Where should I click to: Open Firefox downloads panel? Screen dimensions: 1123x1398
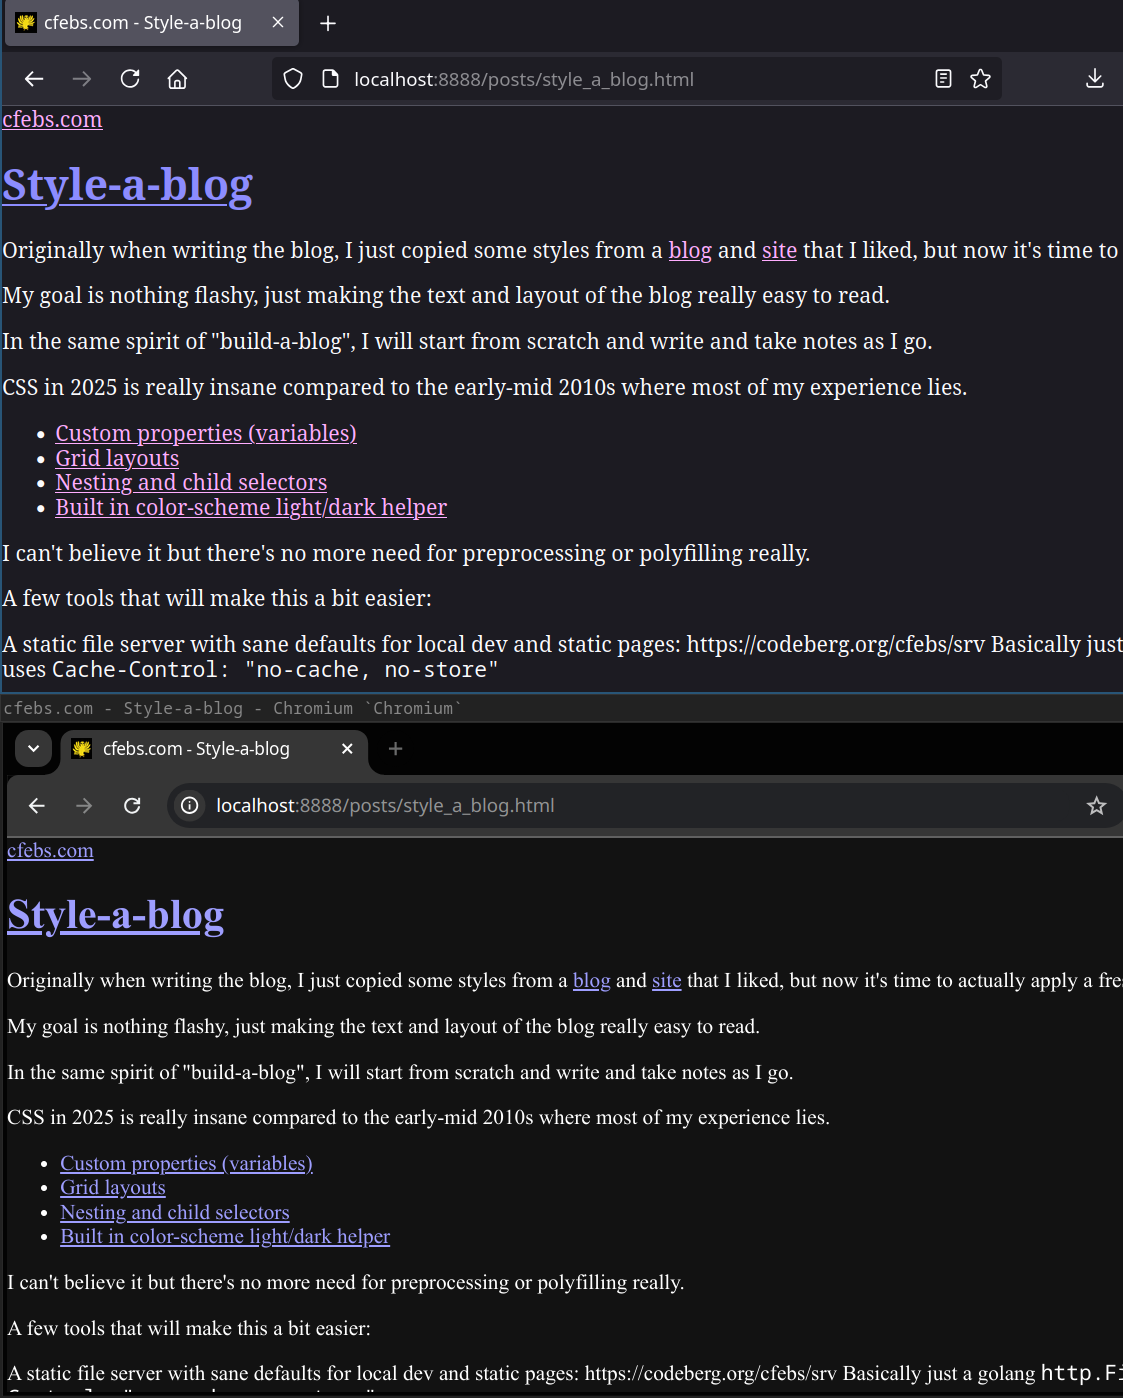(1095, 79)
